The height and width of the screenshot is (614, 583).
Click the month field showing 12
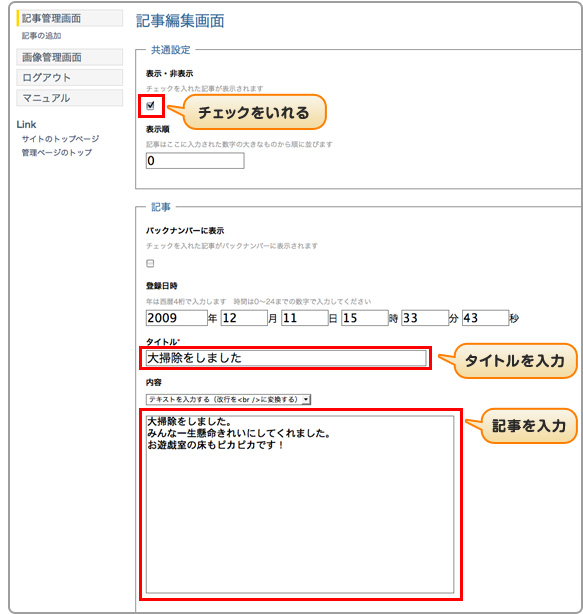click(x=244, y=318)
